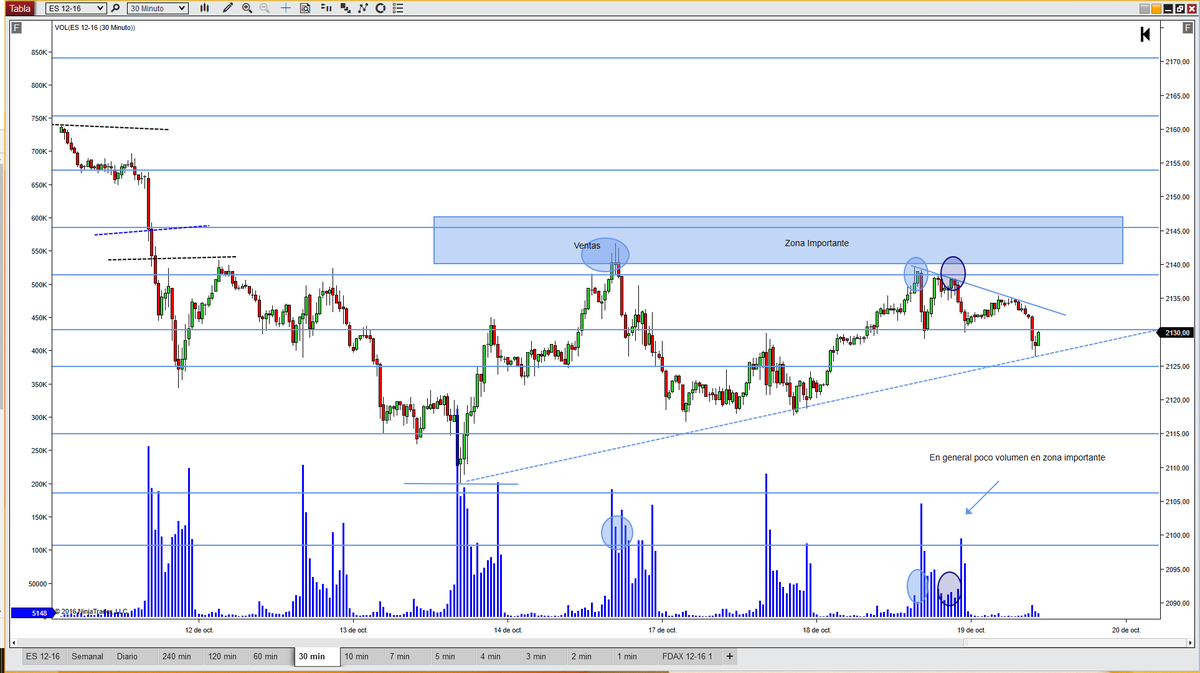This screenshot has width=1200, height=673.
Task: Click the skip-to-latest-bar K icon
Action: pos(1145,35)
